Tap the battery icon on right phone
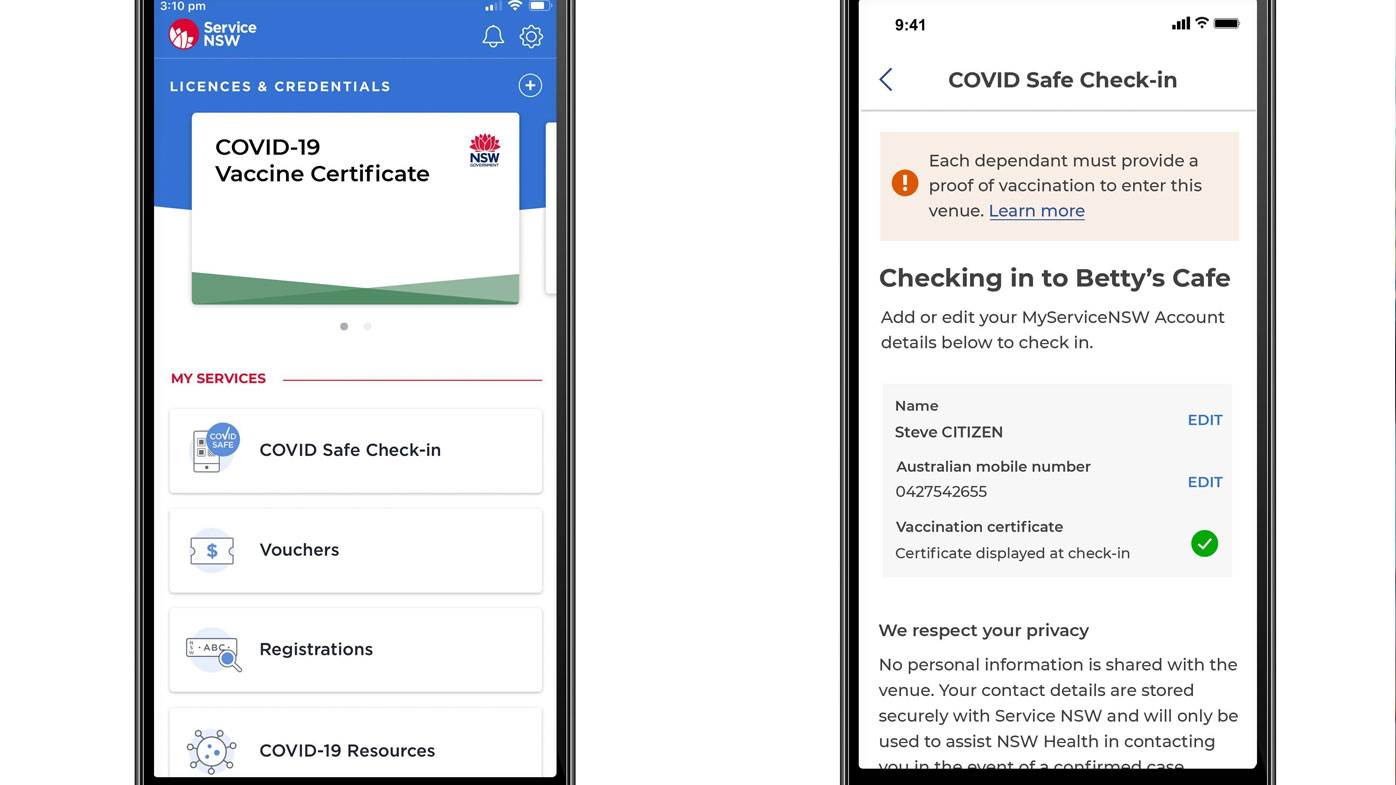 pos(1227,24)
